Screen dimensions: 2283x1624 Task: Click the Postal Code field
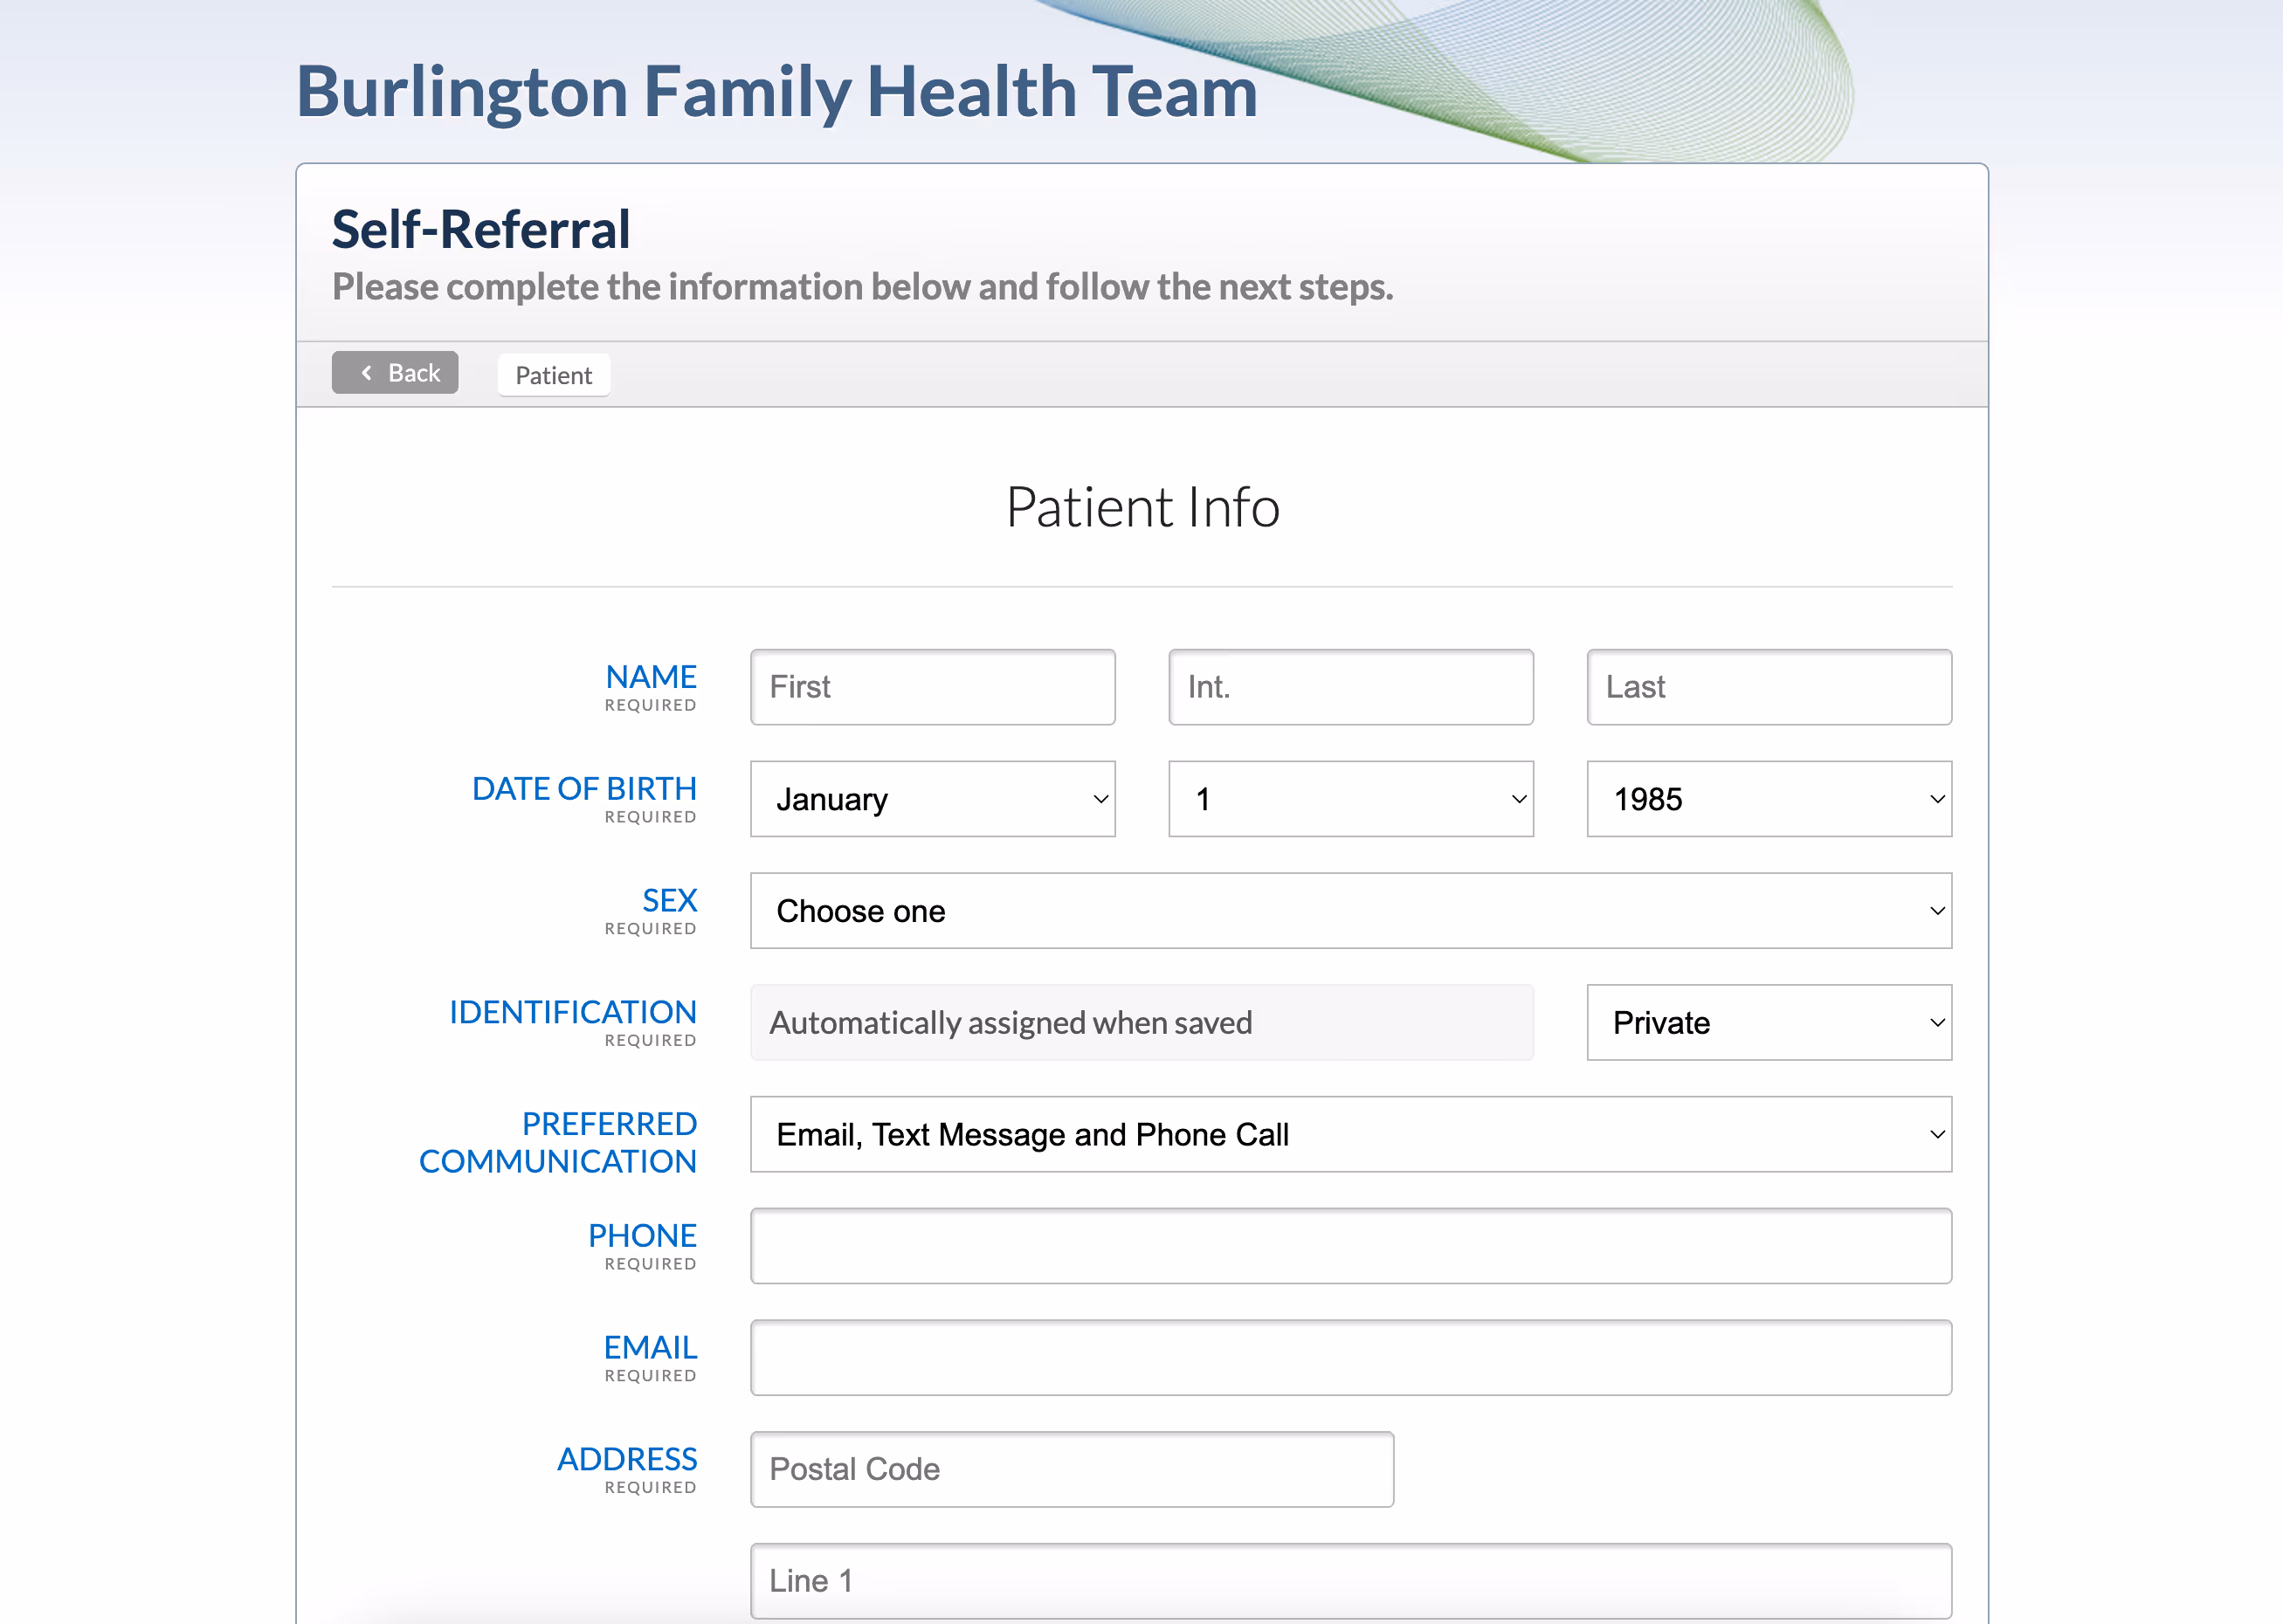coord(1071,1469)
